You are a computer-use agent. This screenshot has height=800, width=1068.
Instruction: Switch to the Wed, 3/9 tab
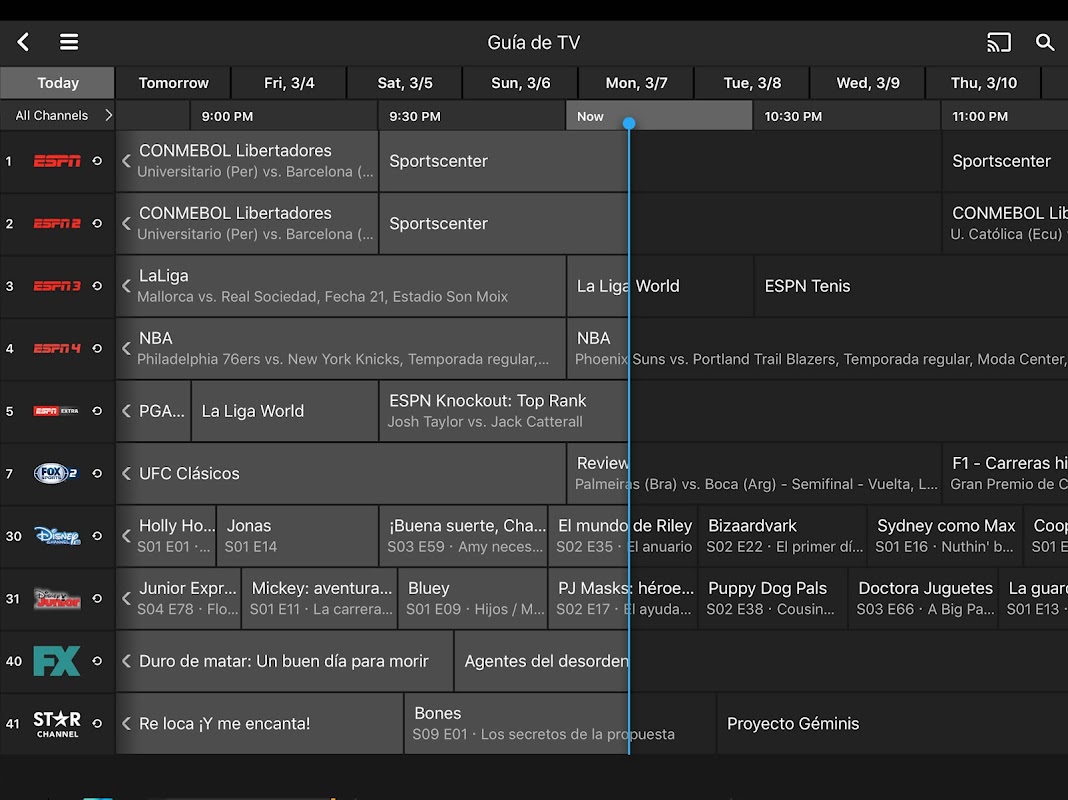pyautogui.click(x=868, y=83)
